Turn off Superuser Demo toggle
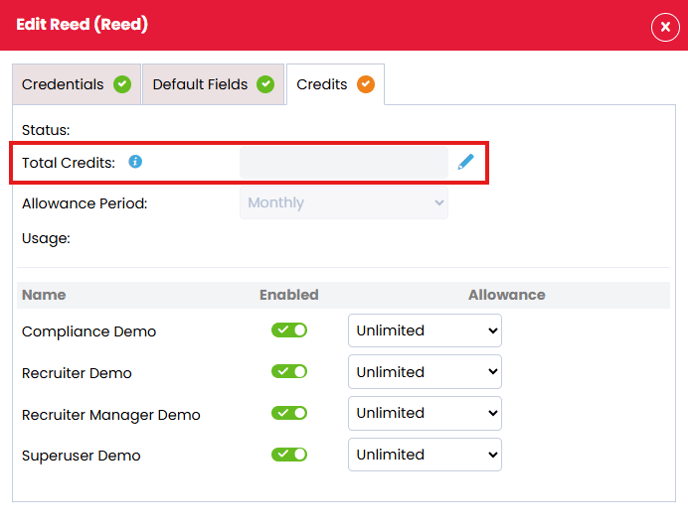The image size is (688, 527). point(289,454)
